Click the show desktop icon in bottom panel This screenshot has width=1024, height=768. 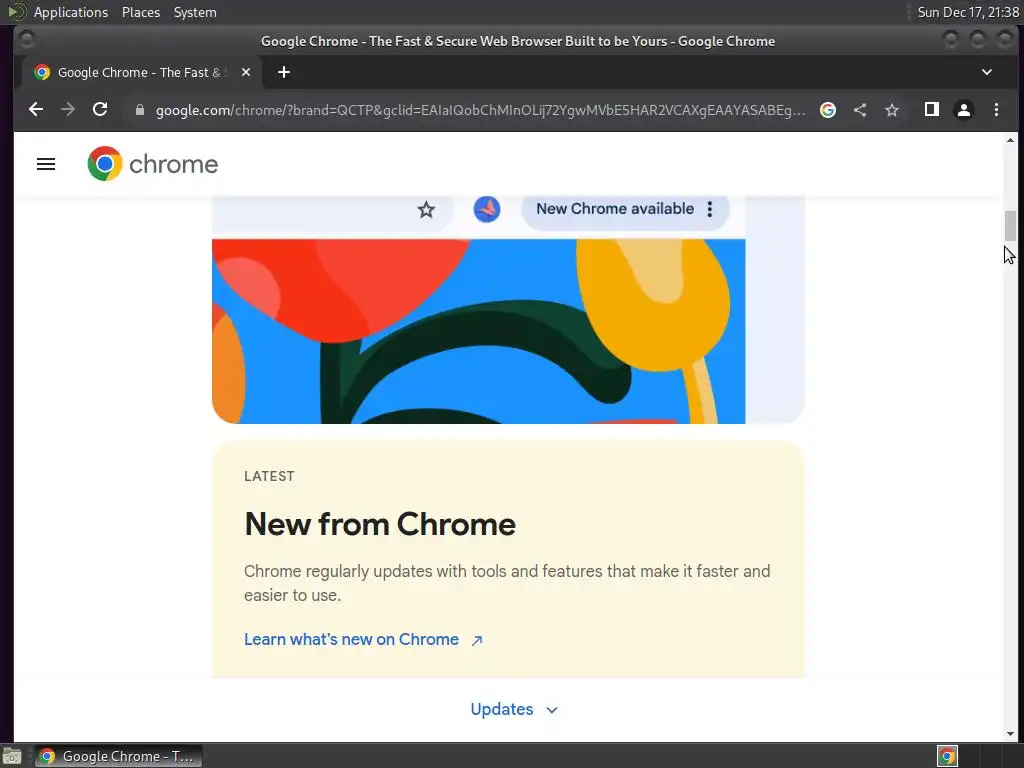pyautogui.click(x=12, y=756)
